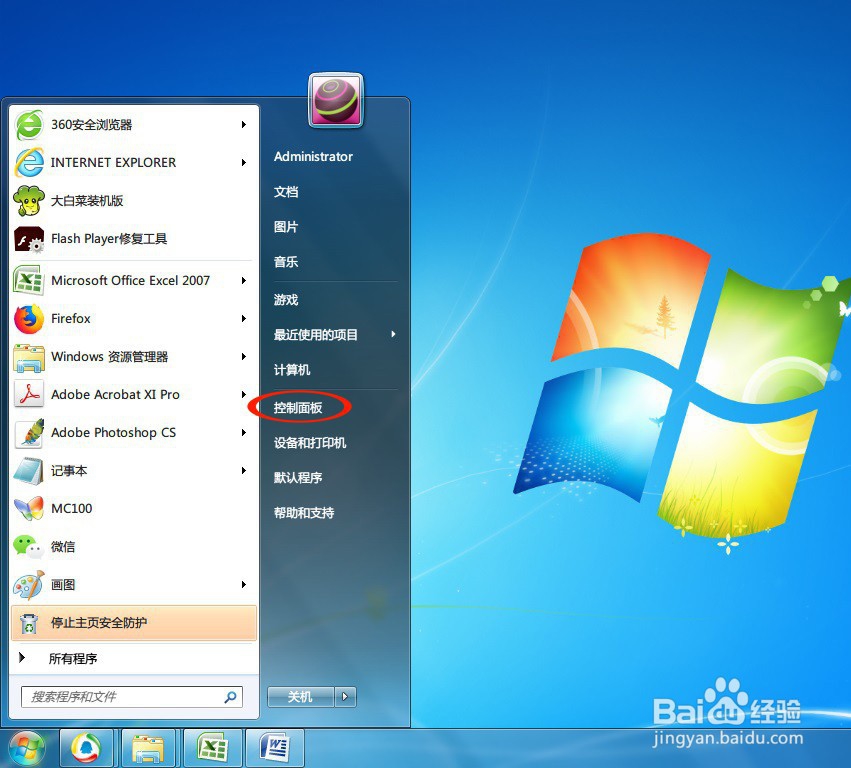The image size is (851, 768).
Task: Click the 记事本 notepad icon
Action: point(29,471)
